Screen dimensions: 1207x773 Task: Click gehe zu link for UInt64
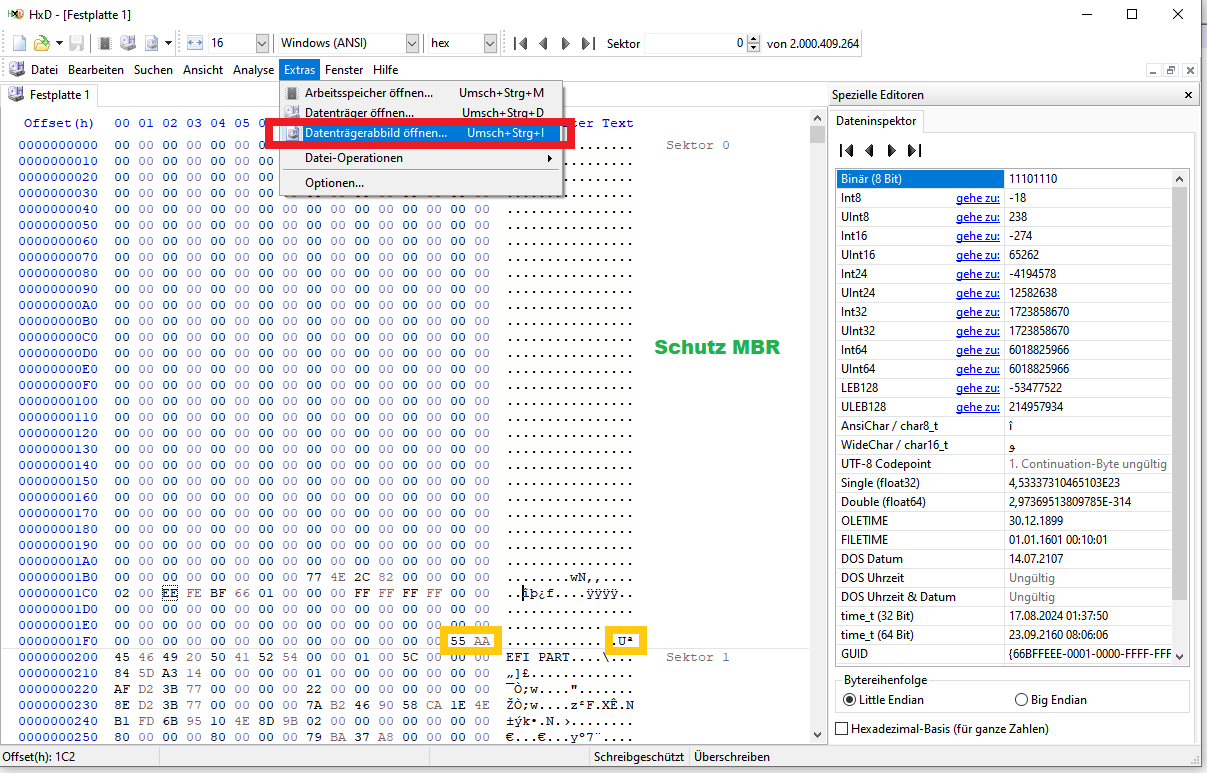(977, 369)
